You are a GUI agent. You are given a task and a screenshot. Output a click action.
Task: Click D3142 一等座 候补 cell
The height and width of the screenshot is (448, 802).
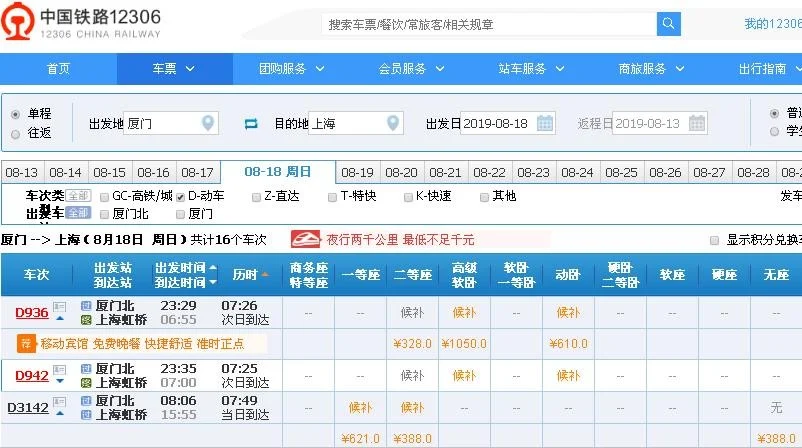pos(361,408)
